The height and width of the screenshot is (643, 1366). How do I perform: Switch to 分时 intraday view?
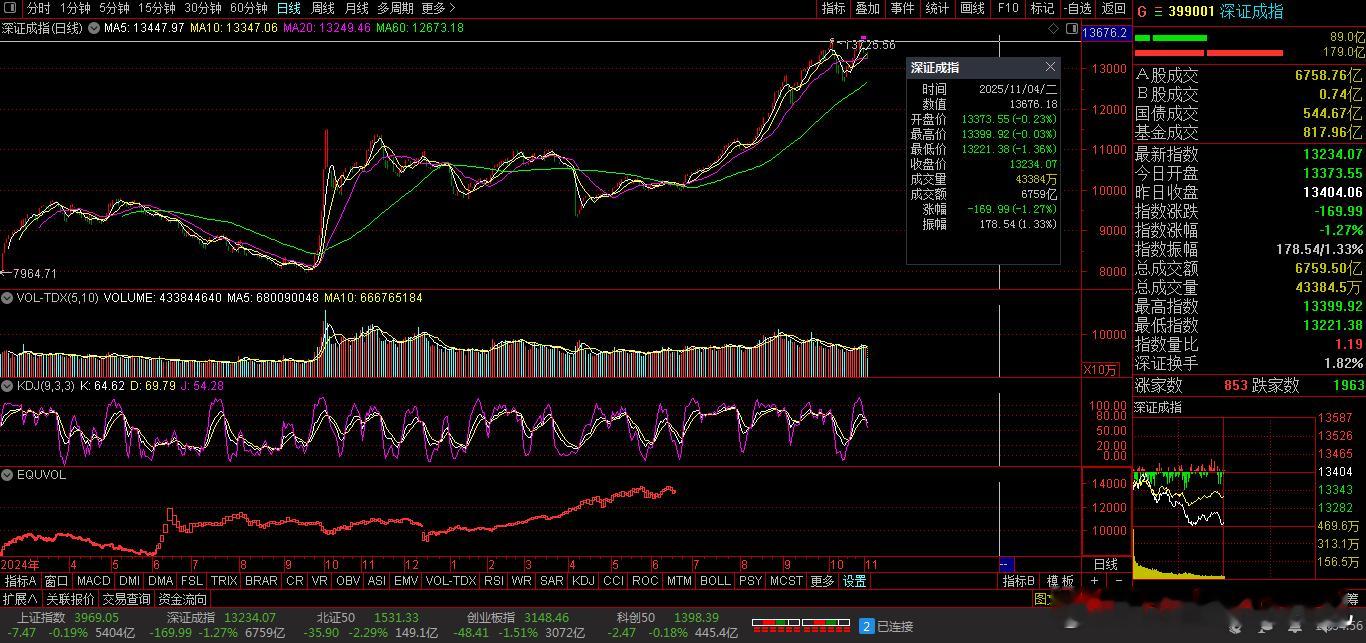click(38, 8)
